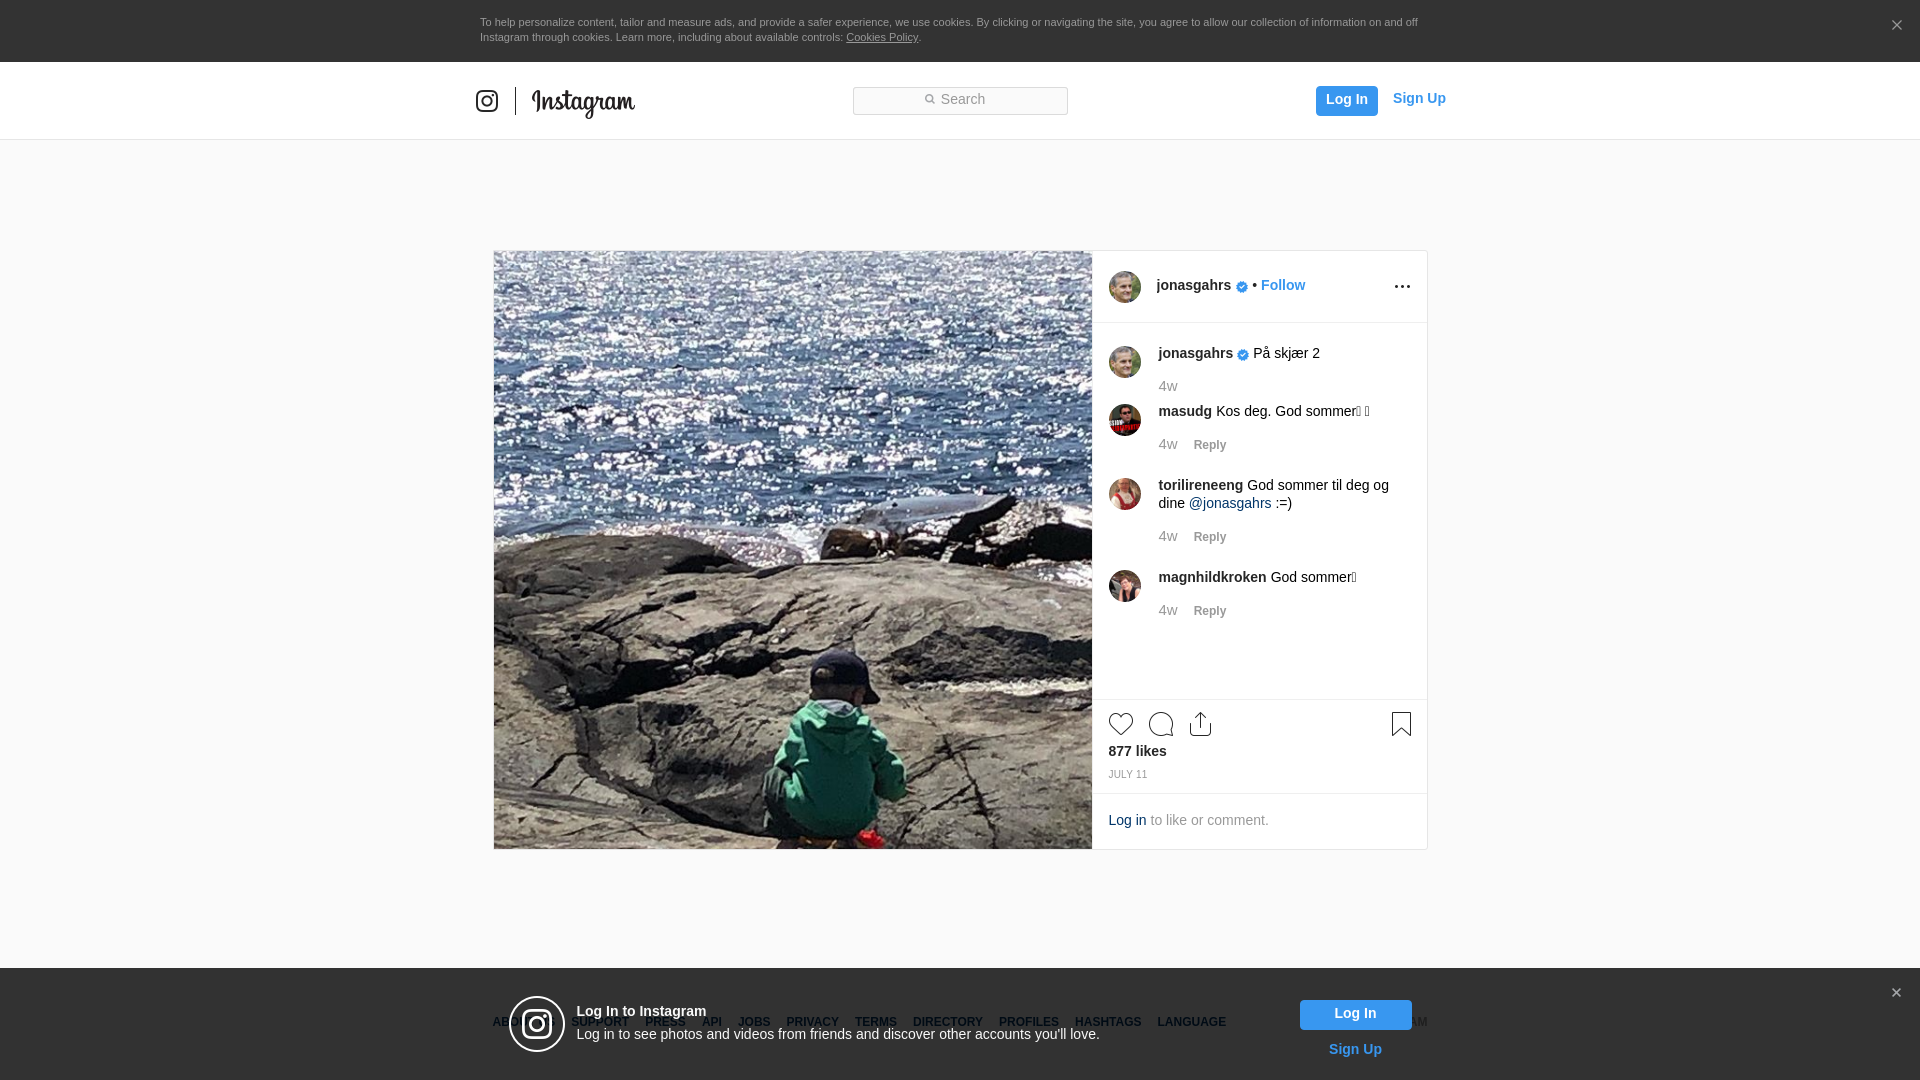This screenshot has height=1080, width=1920.
Task: Click the heart like icon
Action: point(1120,724)
